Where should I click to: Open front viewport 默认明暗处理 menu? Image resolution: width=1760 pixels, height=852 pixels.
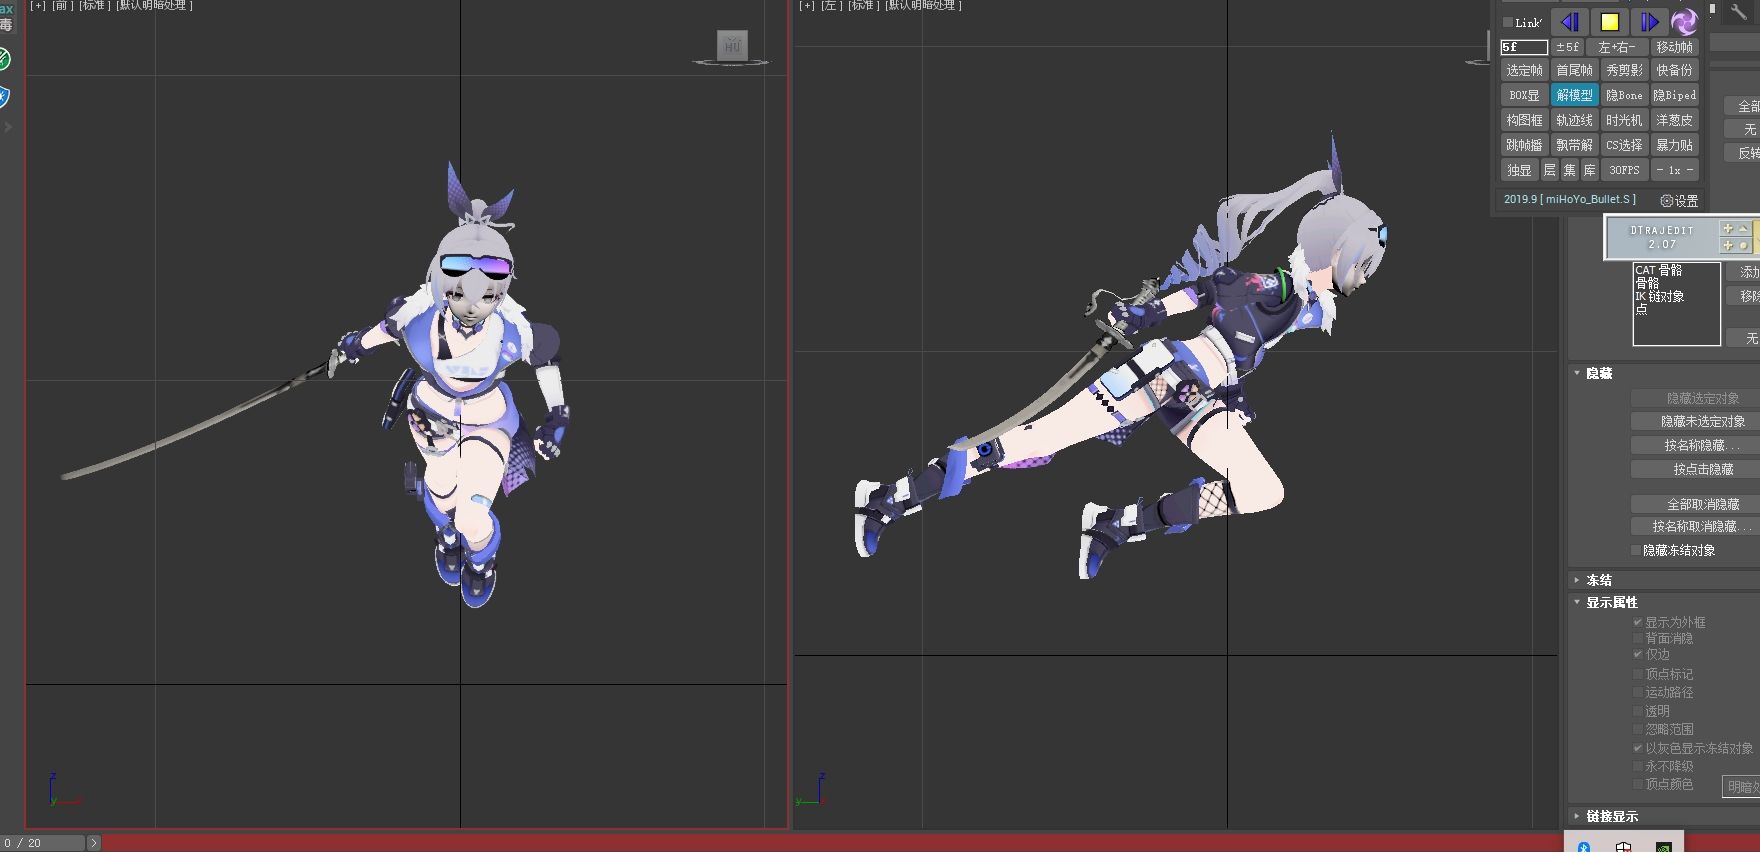(x=154, y=5)
